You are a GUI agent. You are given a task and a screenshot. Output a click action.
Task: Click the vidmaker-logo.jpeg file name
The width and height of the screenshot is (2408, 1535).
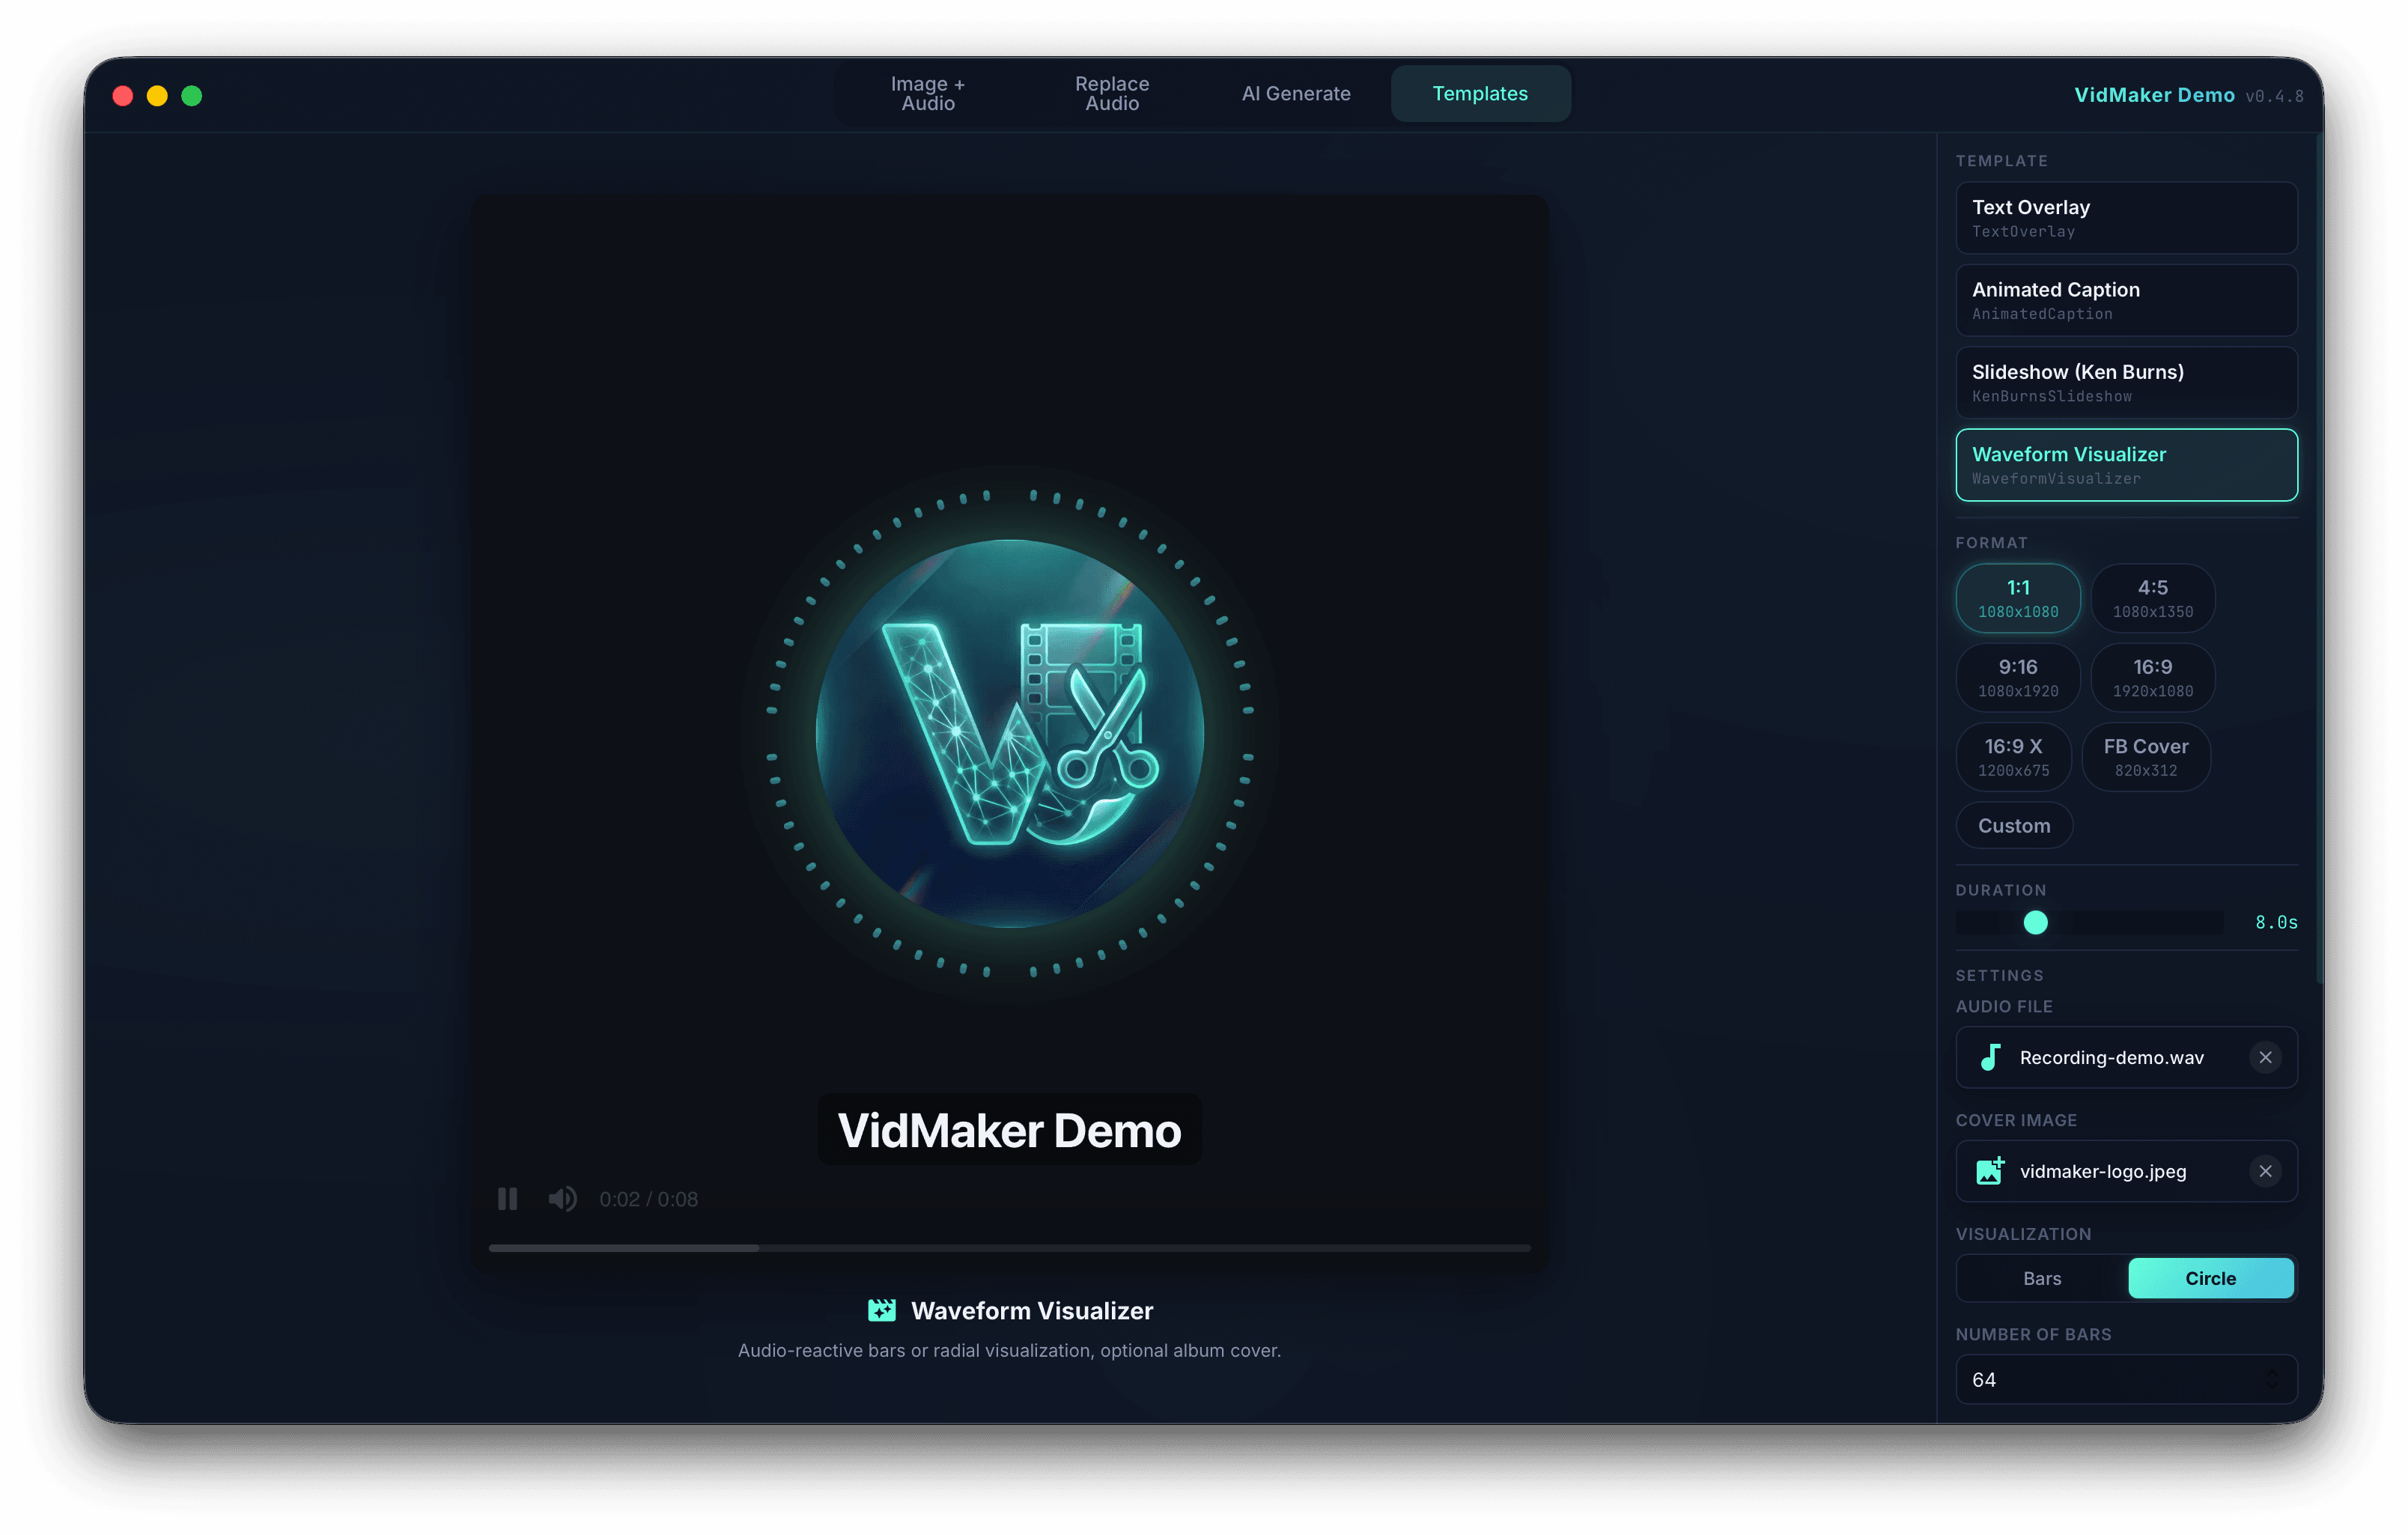tap(2103, 1171)
